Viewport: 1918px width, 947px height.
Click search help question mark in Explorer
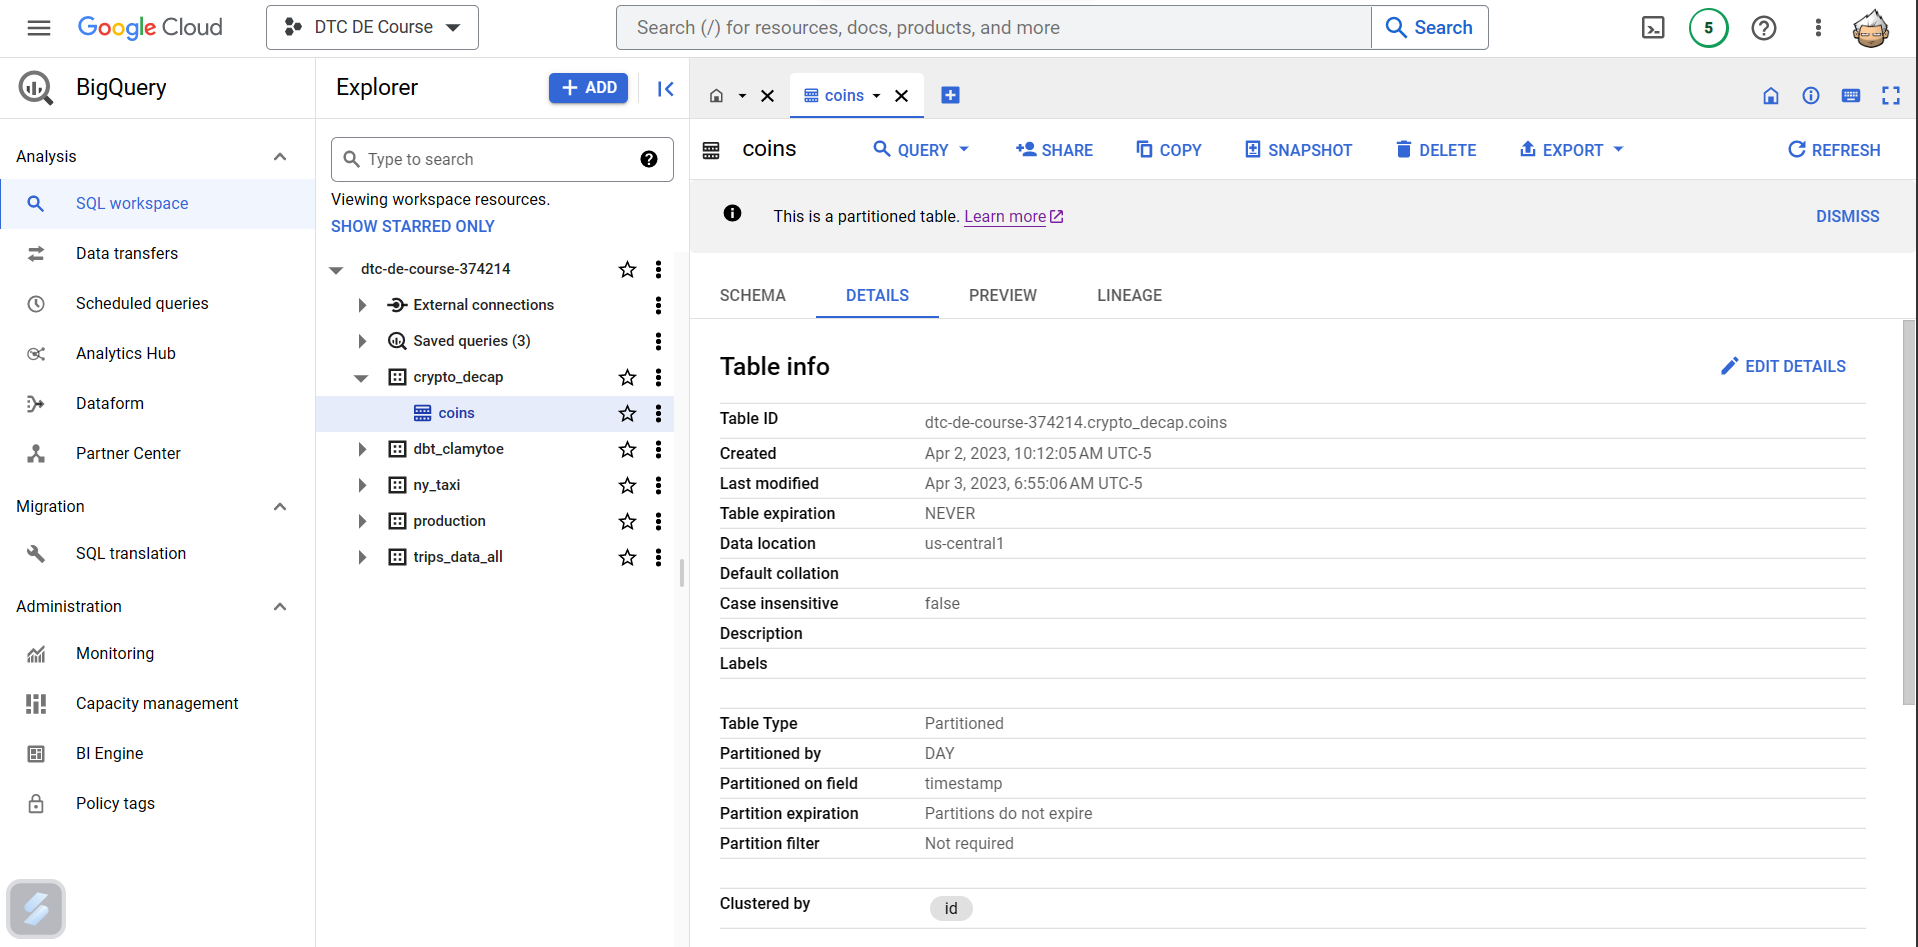649,159
